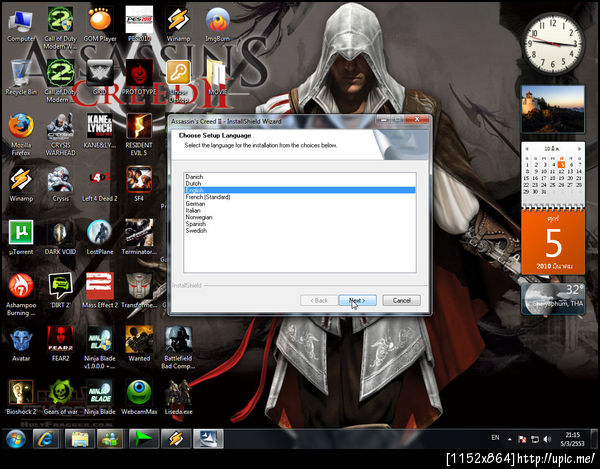
Task: Select the CRYSIS WARHEAD shortcut
Action: coord(60,134)
